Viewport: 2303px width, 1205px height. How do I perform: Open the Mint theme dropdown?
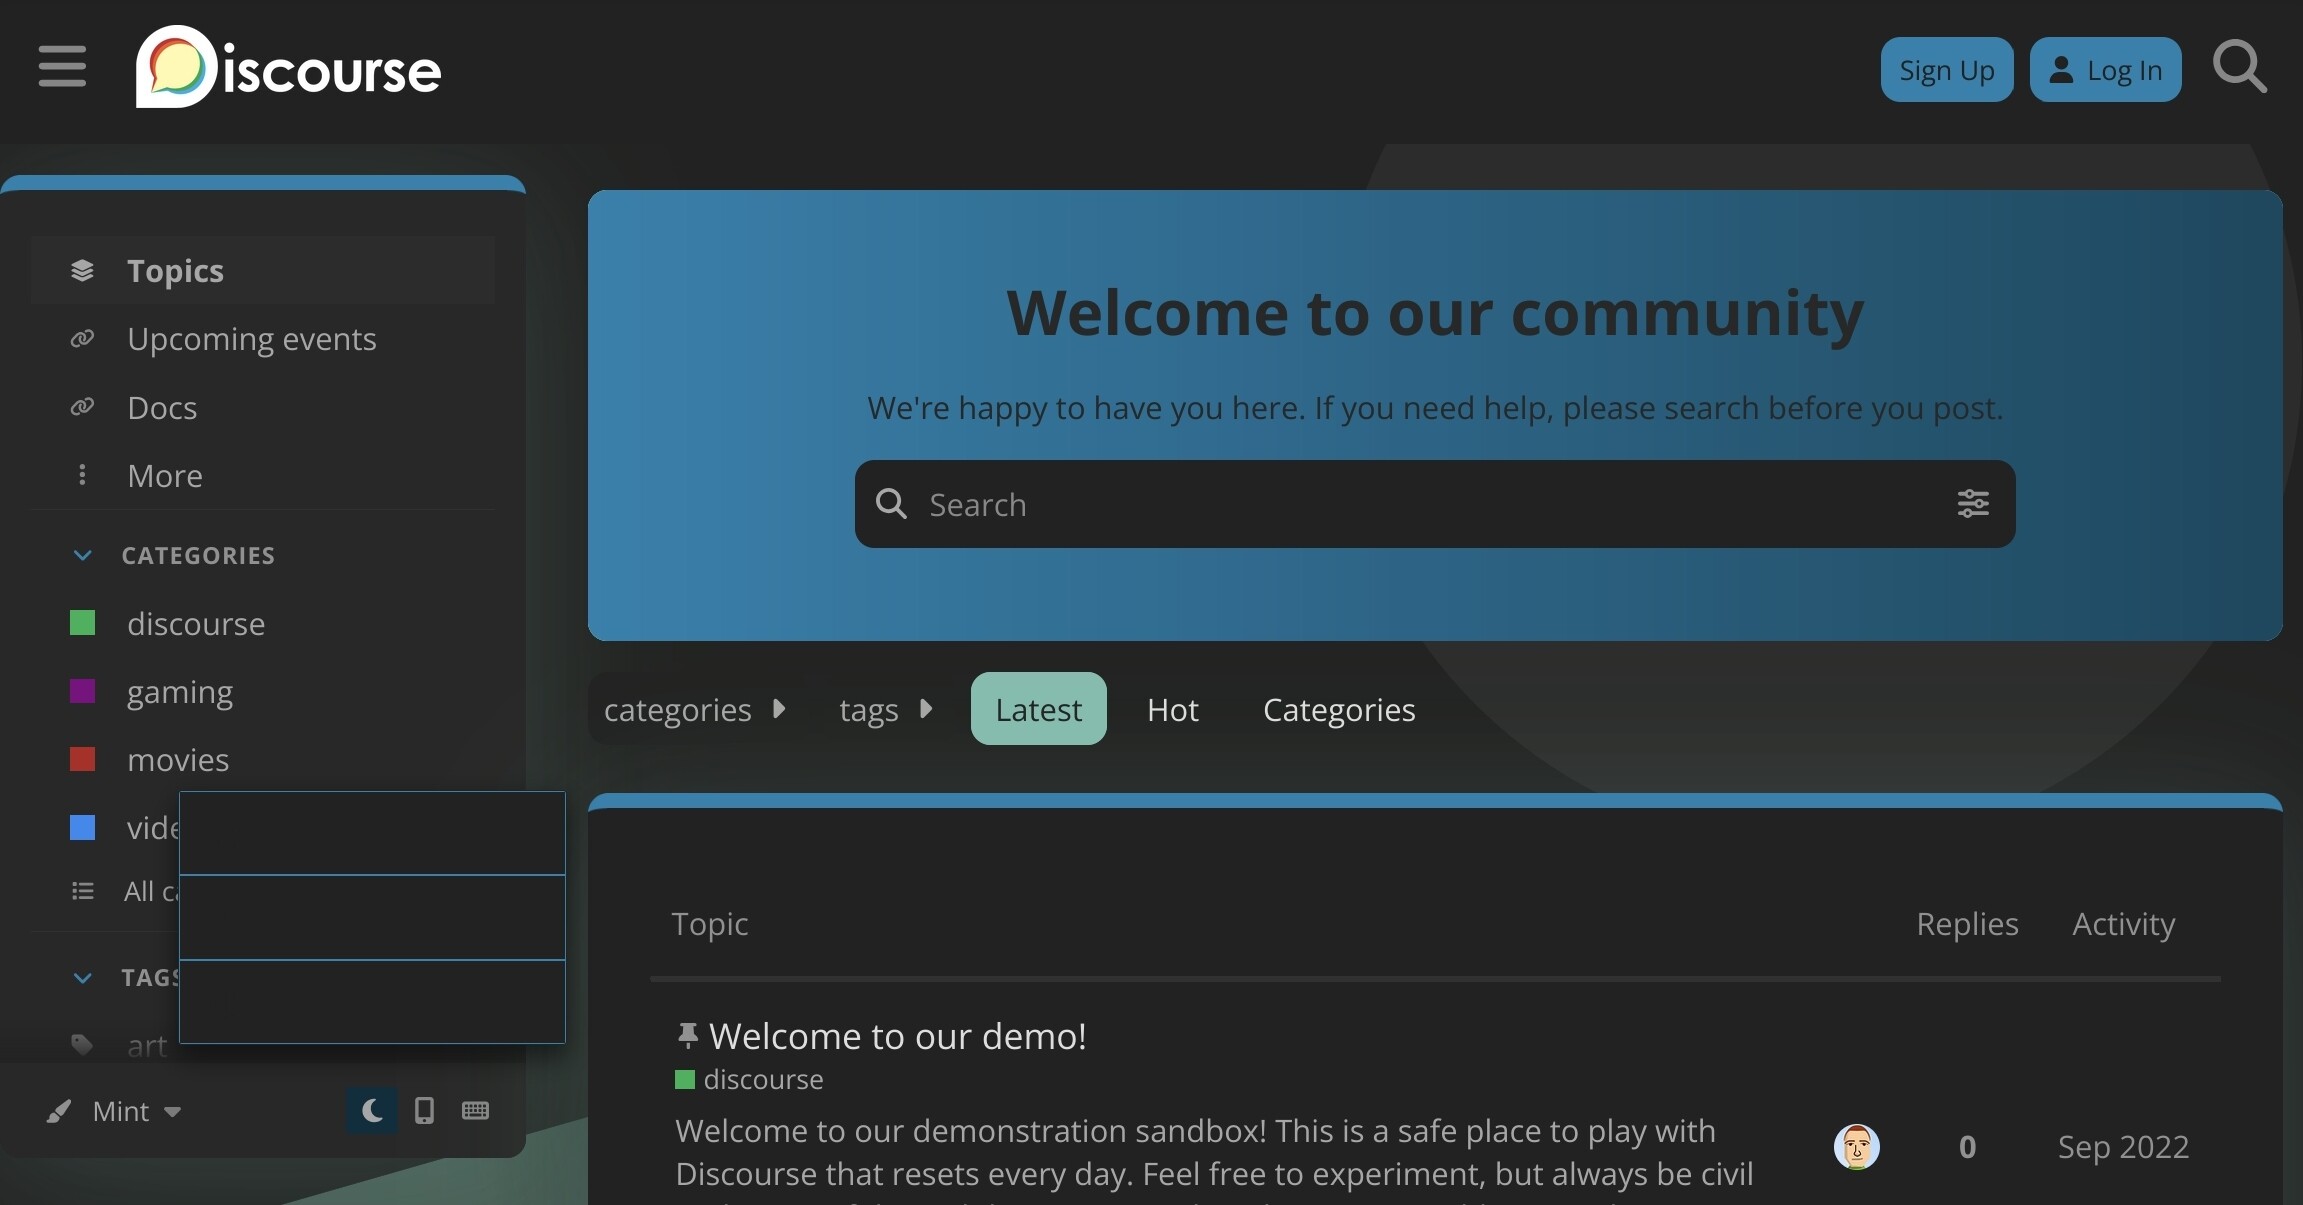(136, 1111)
